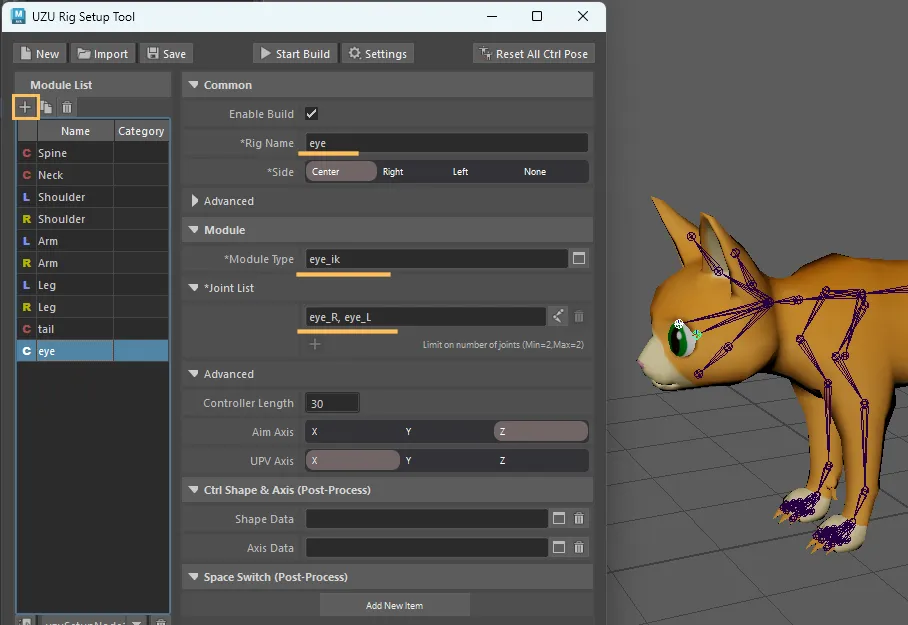Click the Import button
The image size is (908, 625).
(x=103, y=53)
